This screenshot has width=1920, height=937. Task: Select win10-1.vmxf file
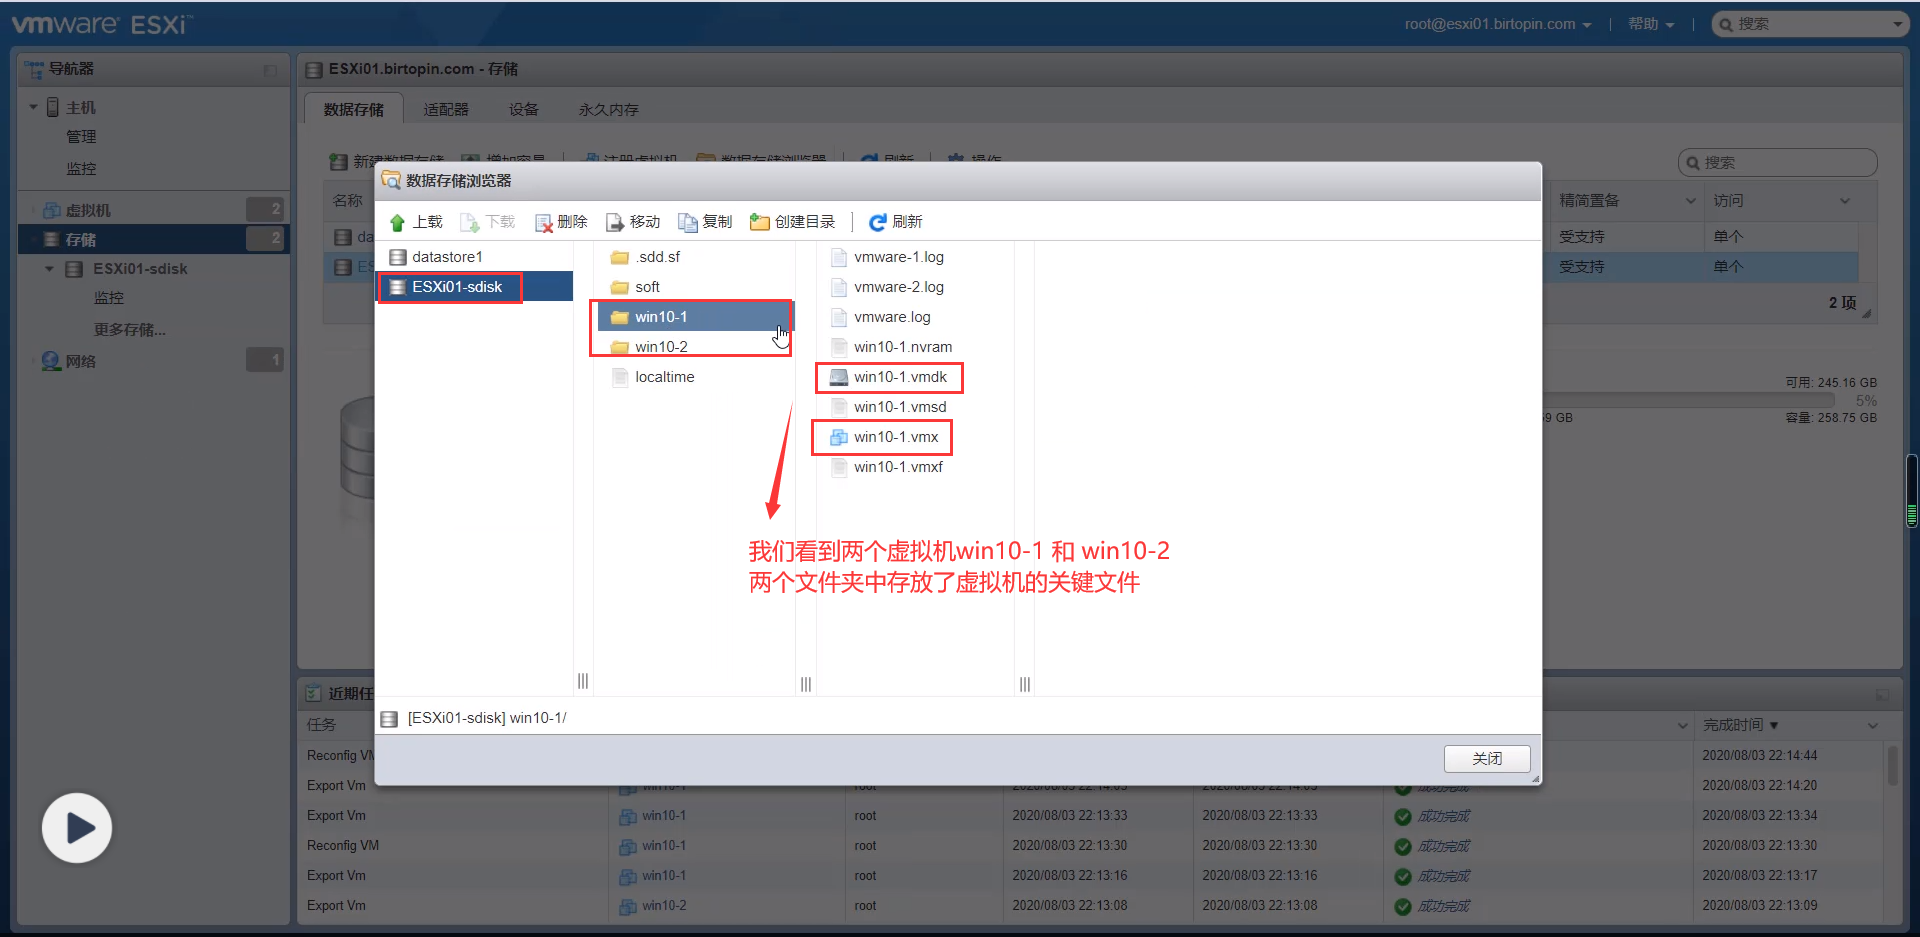(898, 467)
